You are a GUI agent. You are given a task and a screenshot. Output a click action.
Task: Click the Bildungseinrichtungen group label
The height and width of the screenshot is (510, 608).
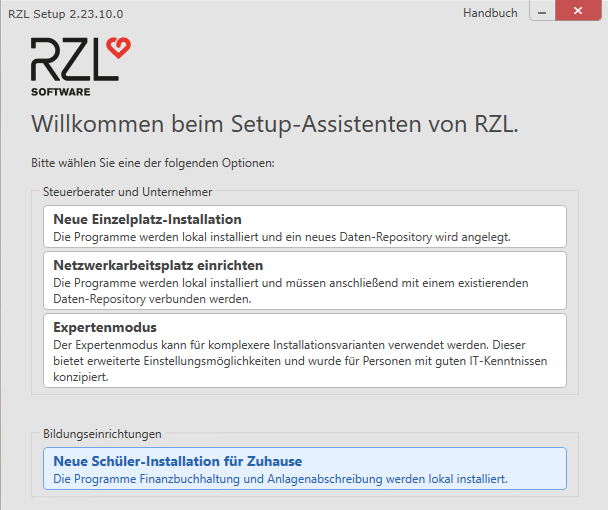[x=102, y=434]
